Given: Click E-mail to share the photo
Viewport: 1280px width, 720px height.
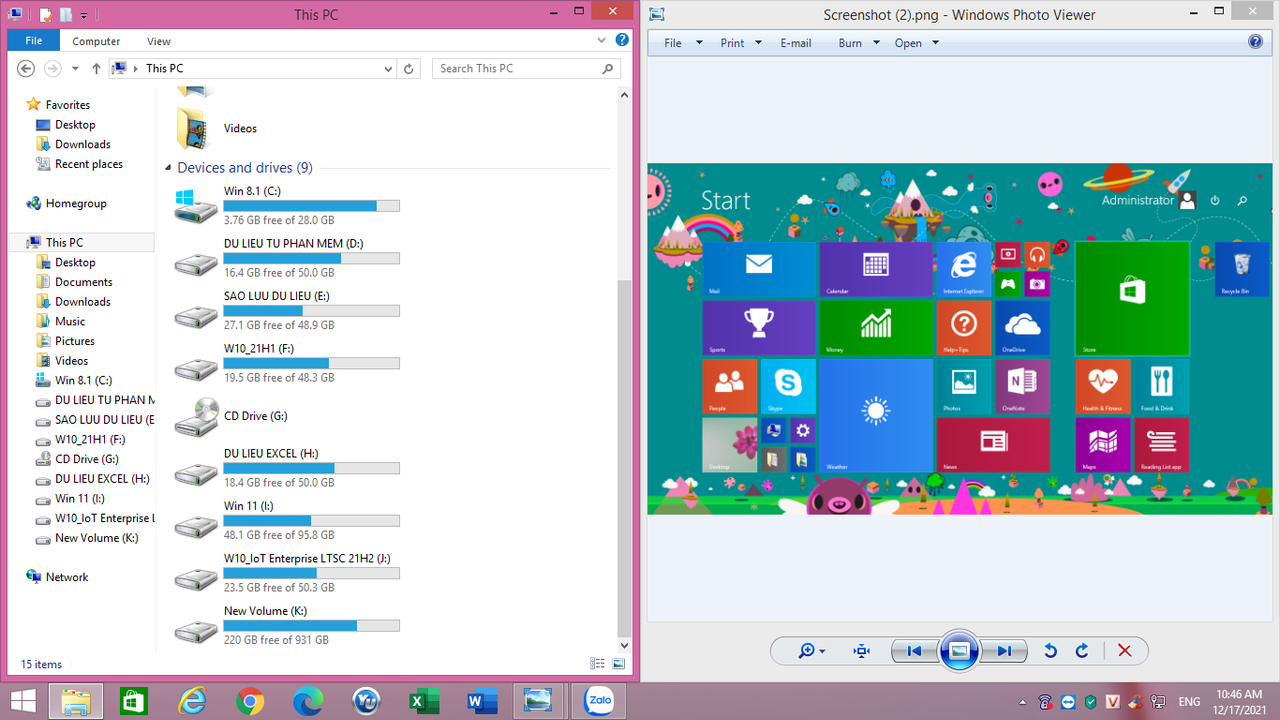Looking at the screenshot, I should (x=795, y=43).
